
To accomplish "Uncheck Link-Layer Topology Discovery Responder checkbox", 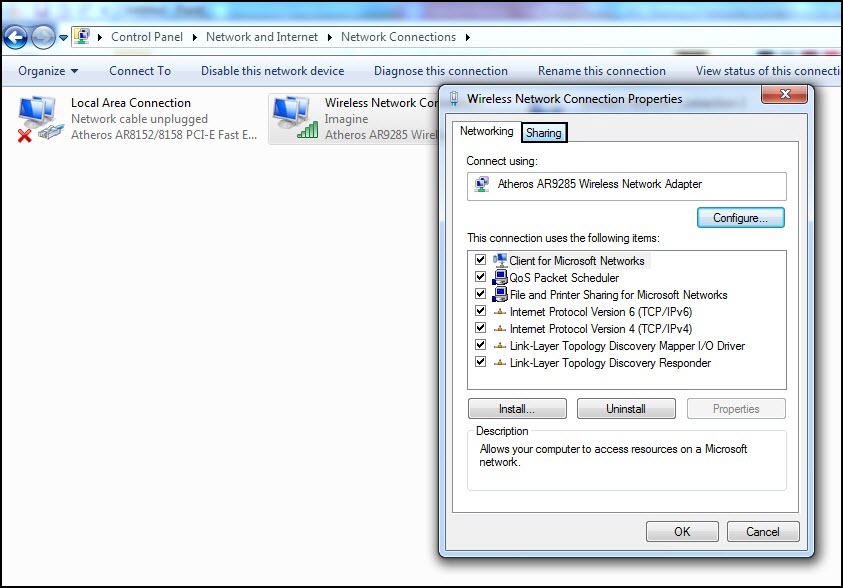I will coord(481,362).
